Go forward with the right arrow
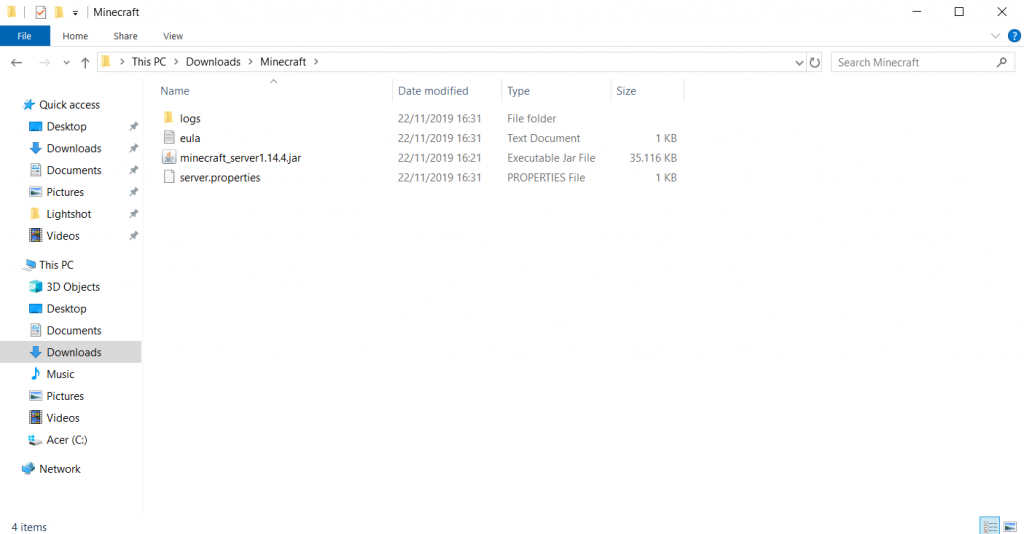Viewport: 1024px width, 534px height. point(44,63)
